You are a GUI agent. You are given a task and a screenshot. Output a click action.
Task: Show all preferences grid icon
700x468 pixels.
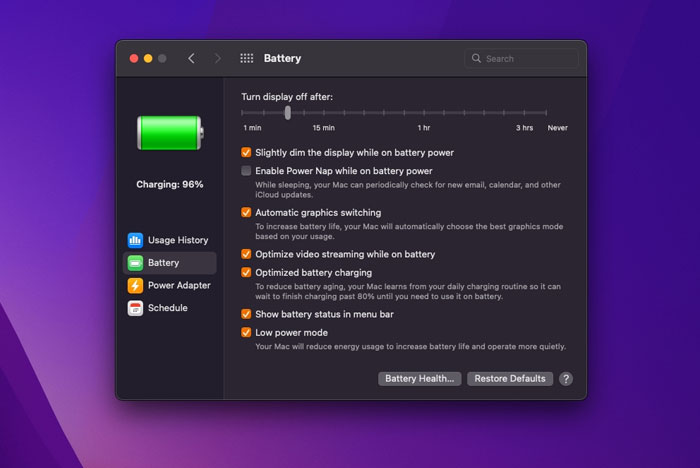point(247,59)
